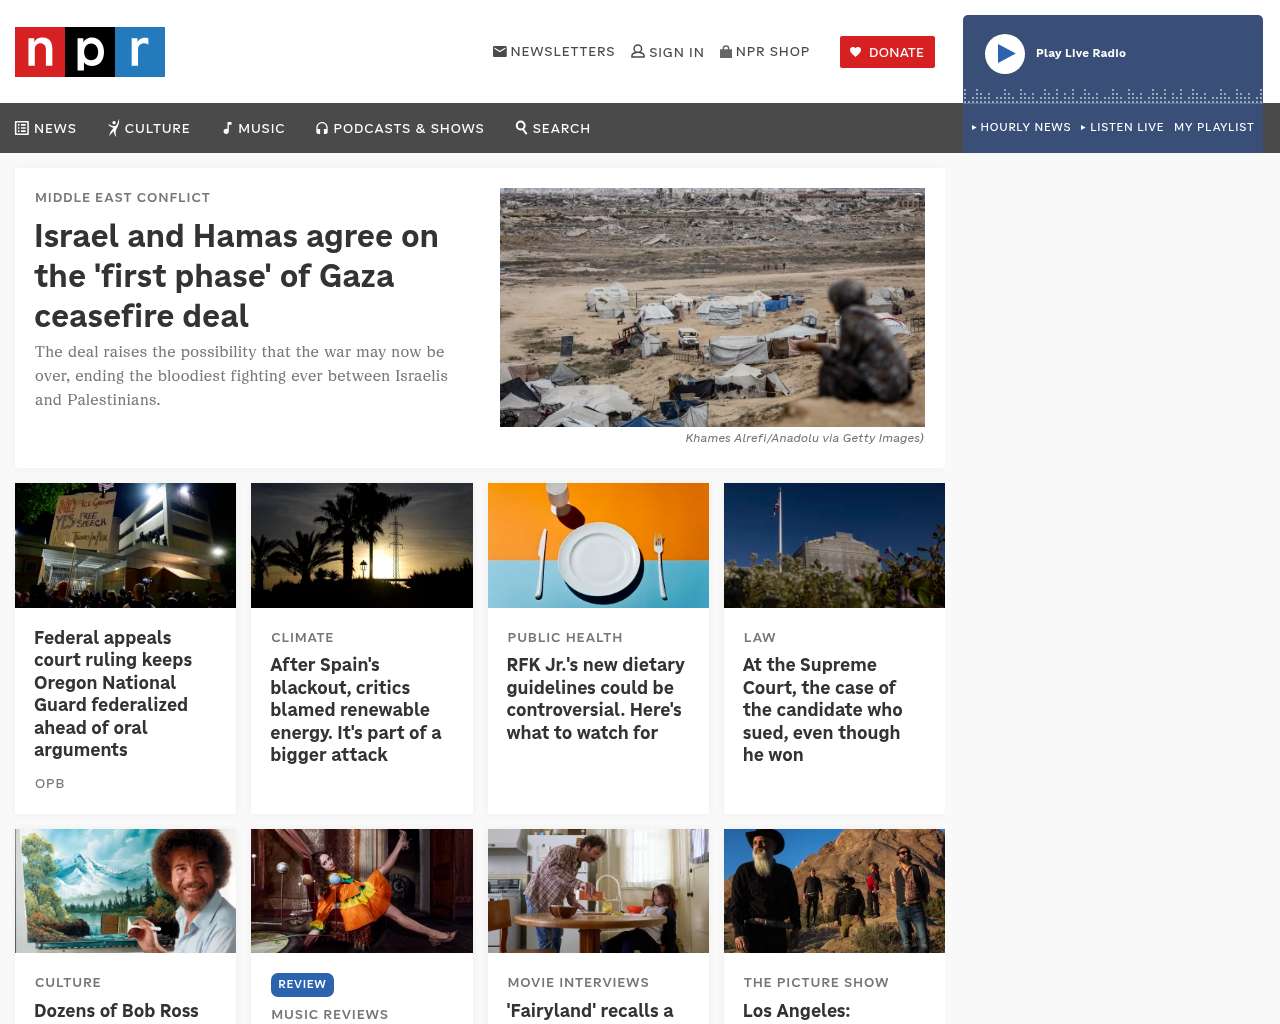
Task: Open the Middle East Conflict topic link
Action: (x=122, y=198)
